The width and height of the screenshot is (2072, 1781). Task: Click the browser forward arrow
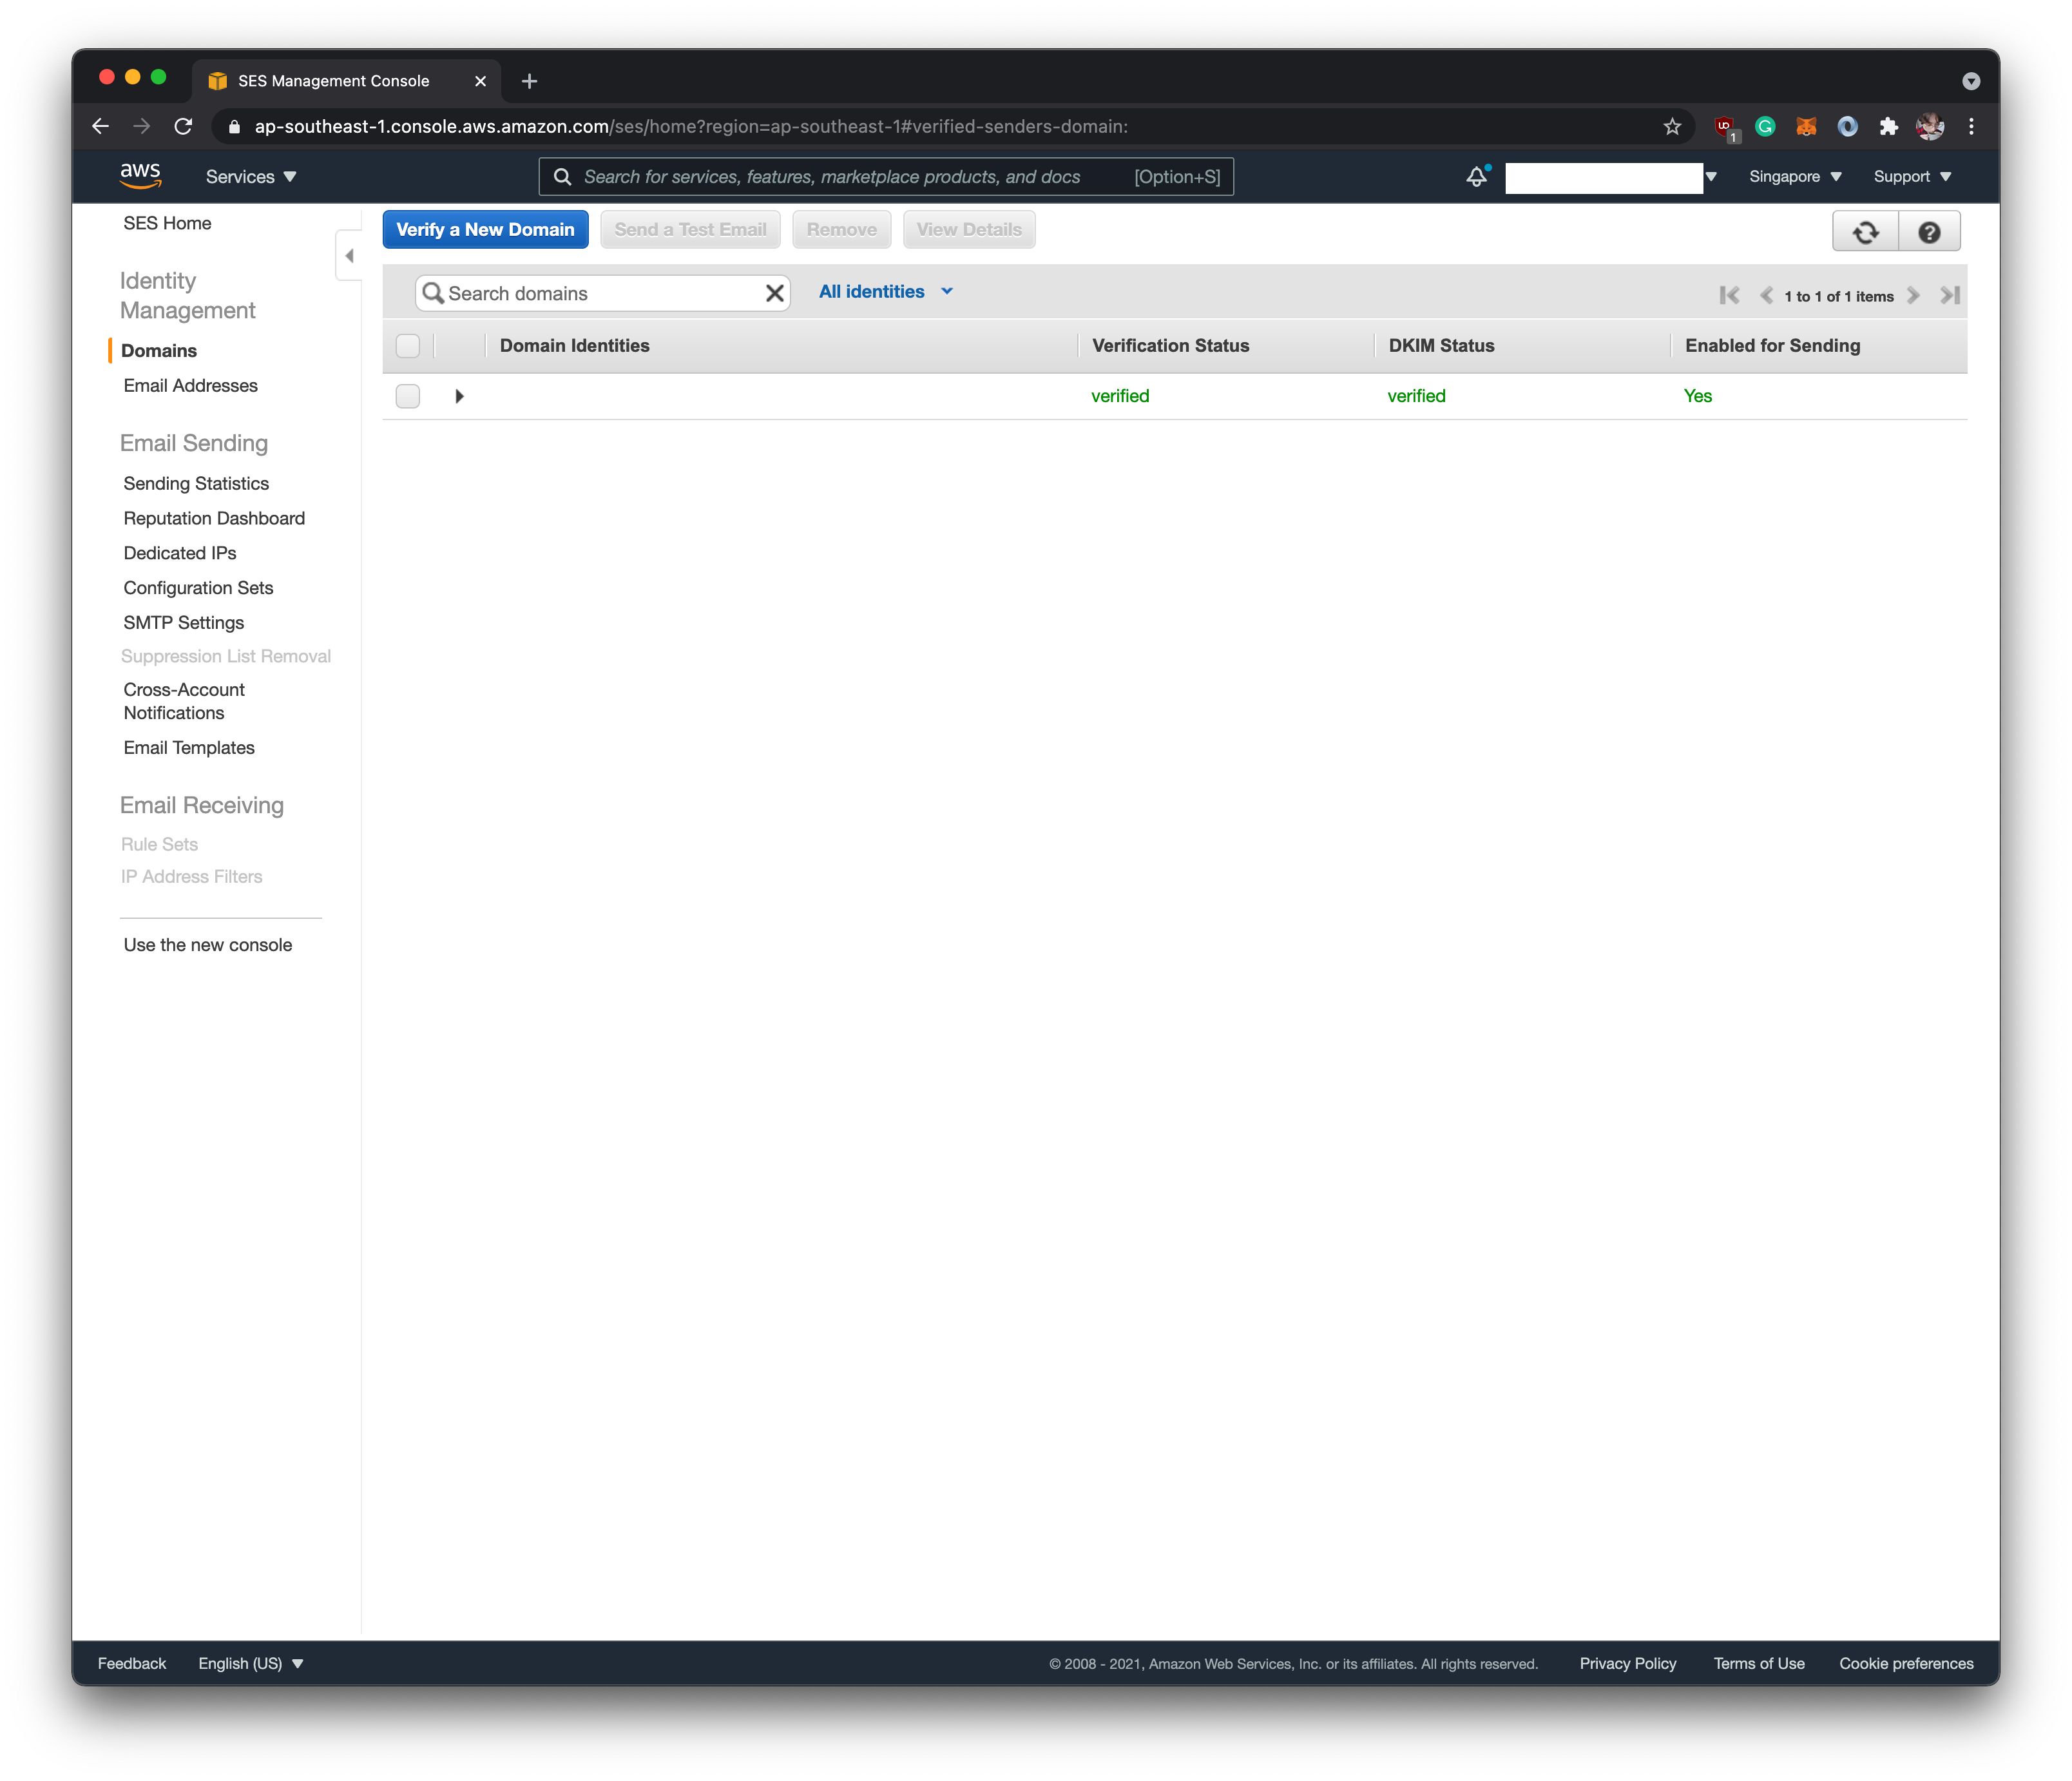(x=142, y=126)
